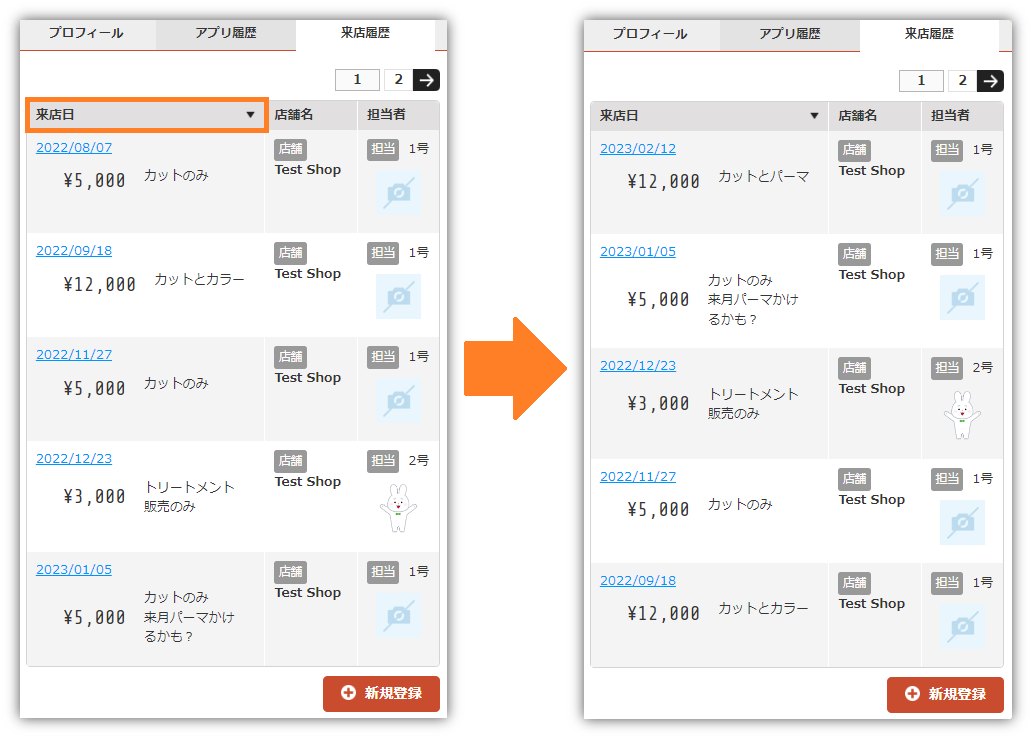1031x739 pixels.
Task: Click no-photo icon for right 2023/01/05 row
Action: coord(962,298)
